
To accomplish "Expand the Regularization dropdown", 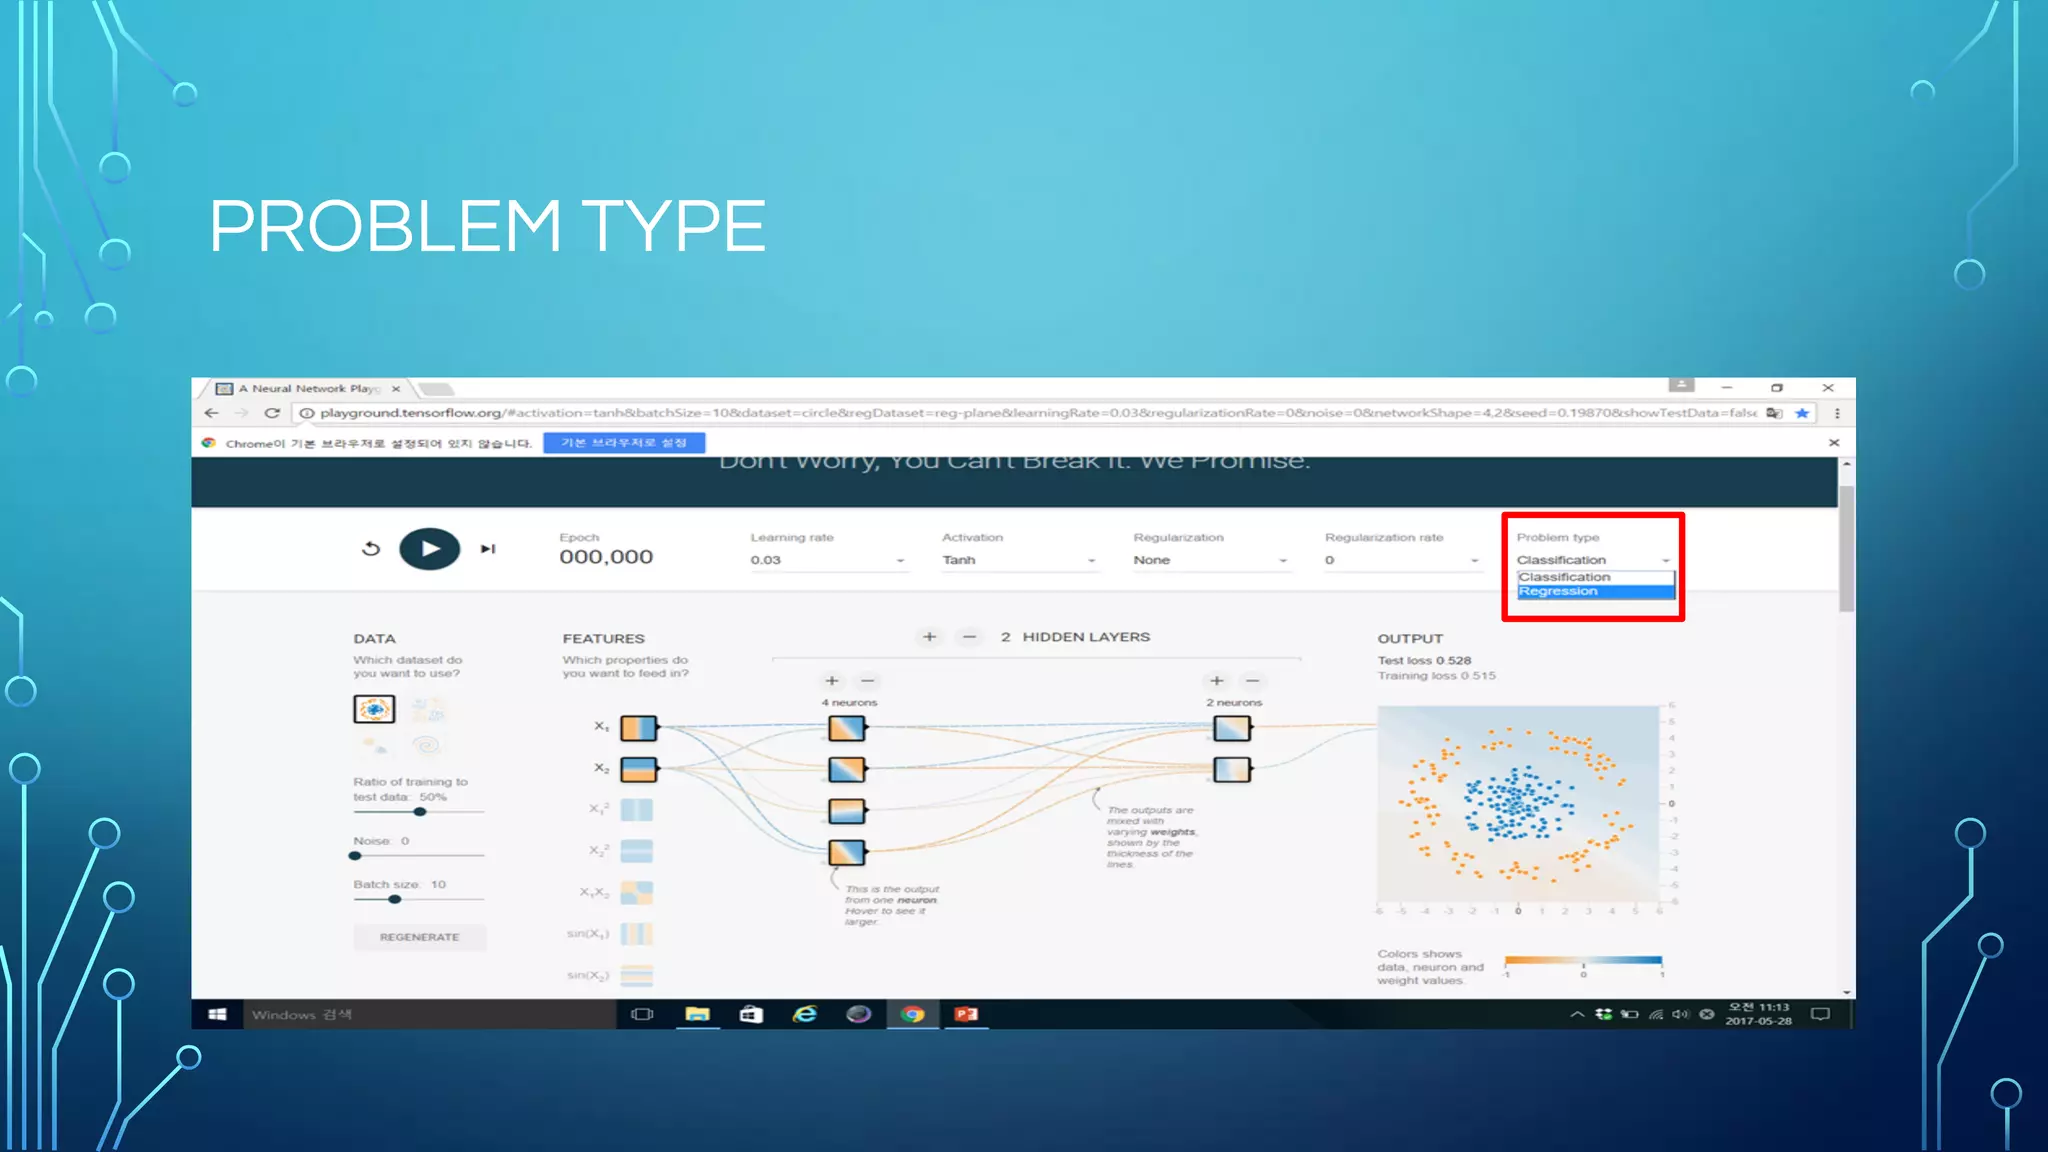I will pos(1209,560).
